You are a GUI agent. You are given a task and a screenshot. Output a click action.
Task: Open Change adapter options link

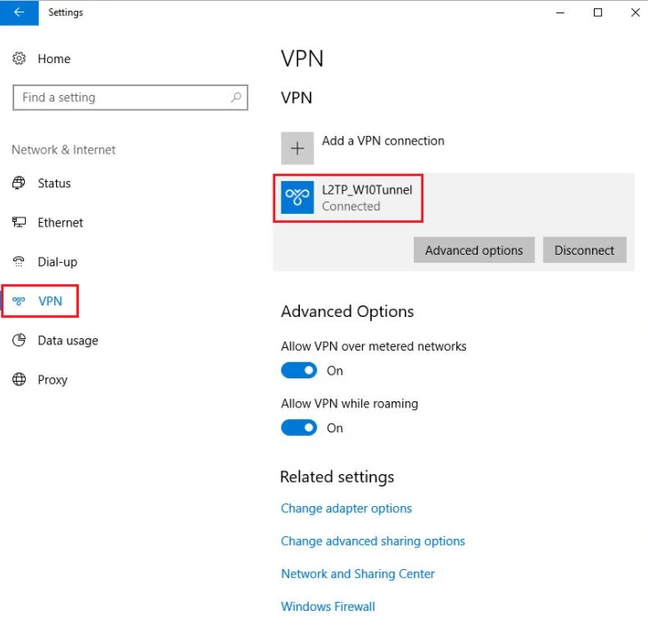point(346,508)
